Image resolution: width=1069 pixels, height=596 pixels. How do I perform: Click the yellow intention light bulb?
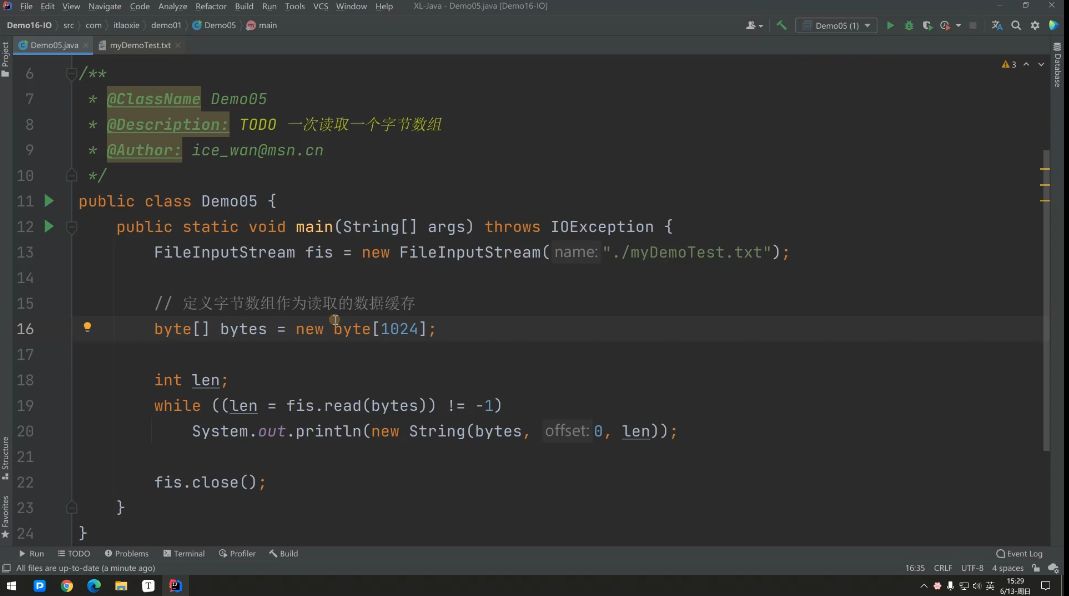click(x=87, y=327)
